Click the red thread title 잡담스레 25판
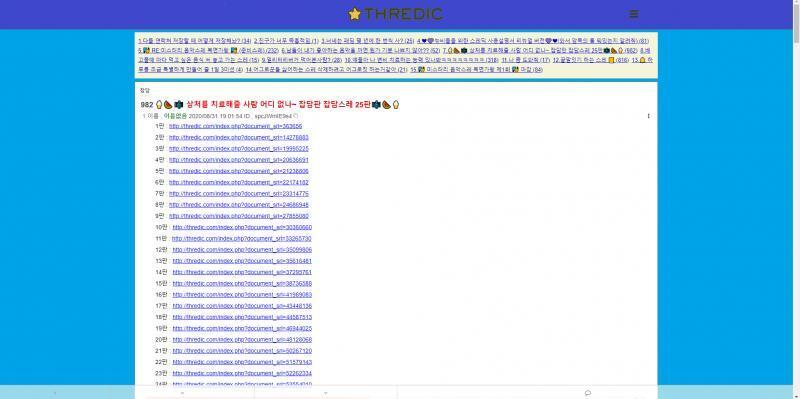Screen dimensions: 800x399 click(x=280, y=105)
